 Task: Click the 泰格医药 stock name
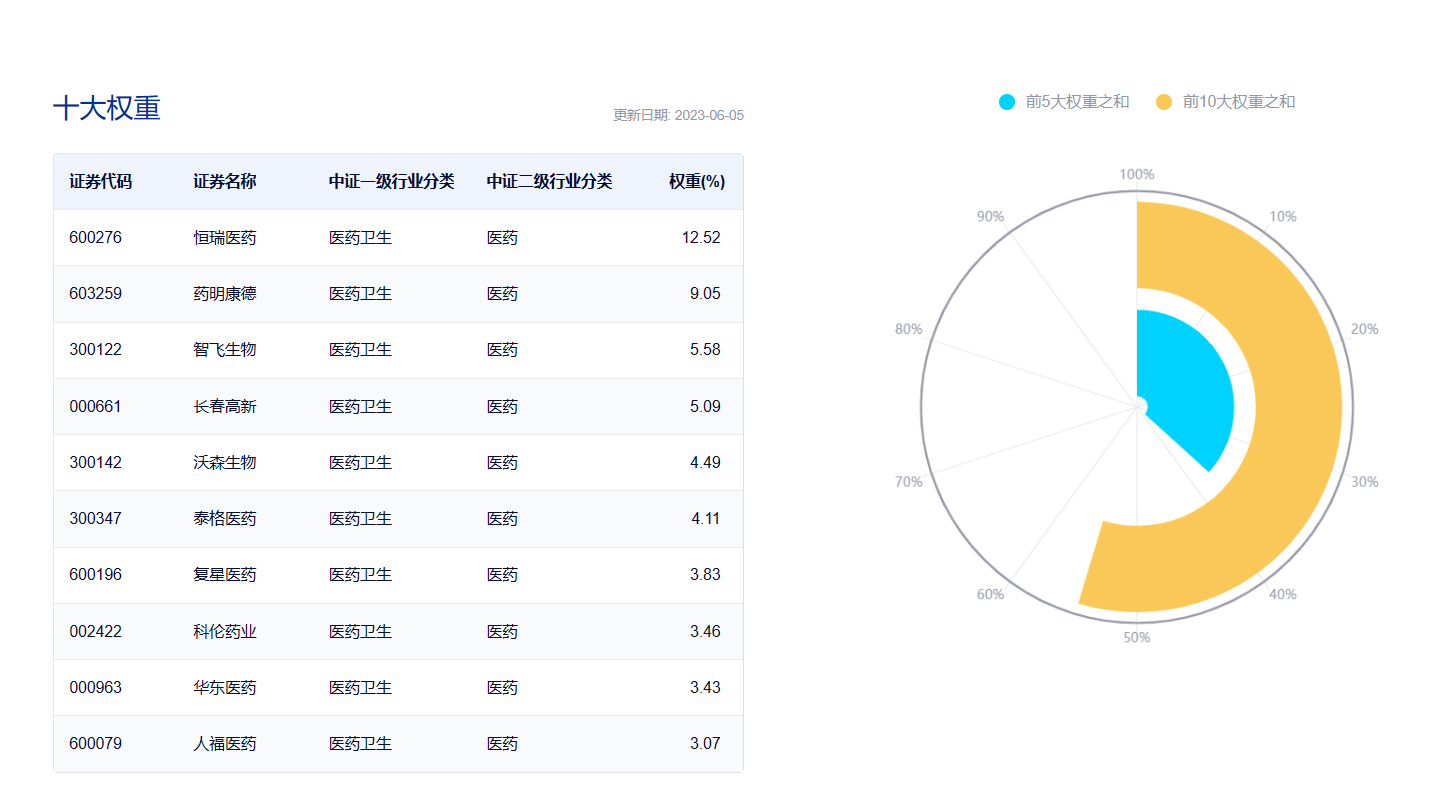[x=225, y=519]
